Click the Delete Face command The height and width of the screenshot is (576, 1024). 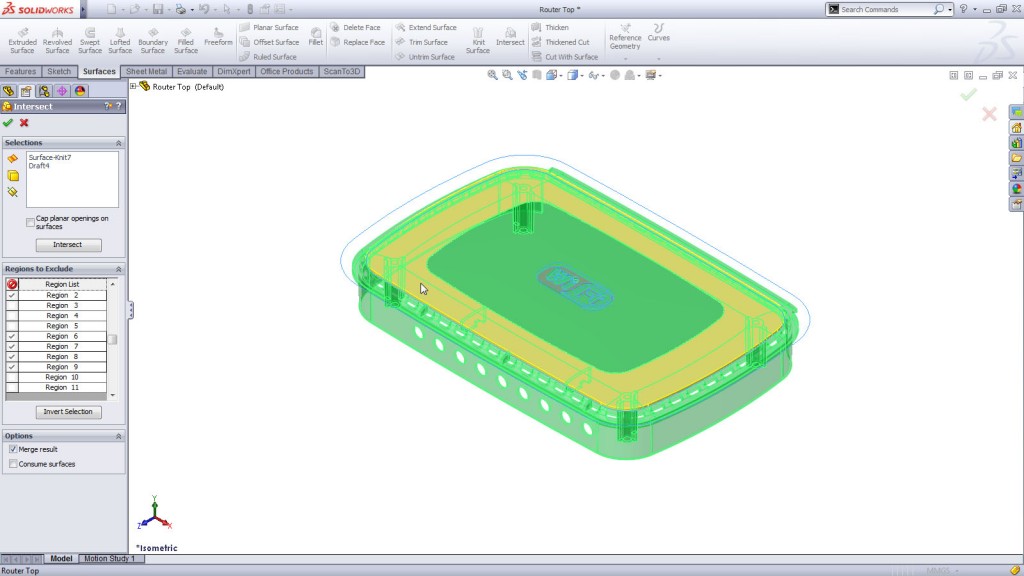[355, 27]
